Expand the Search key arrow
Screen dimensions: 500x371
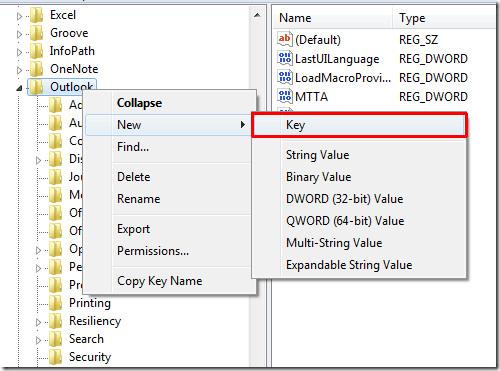click(38, 340)
